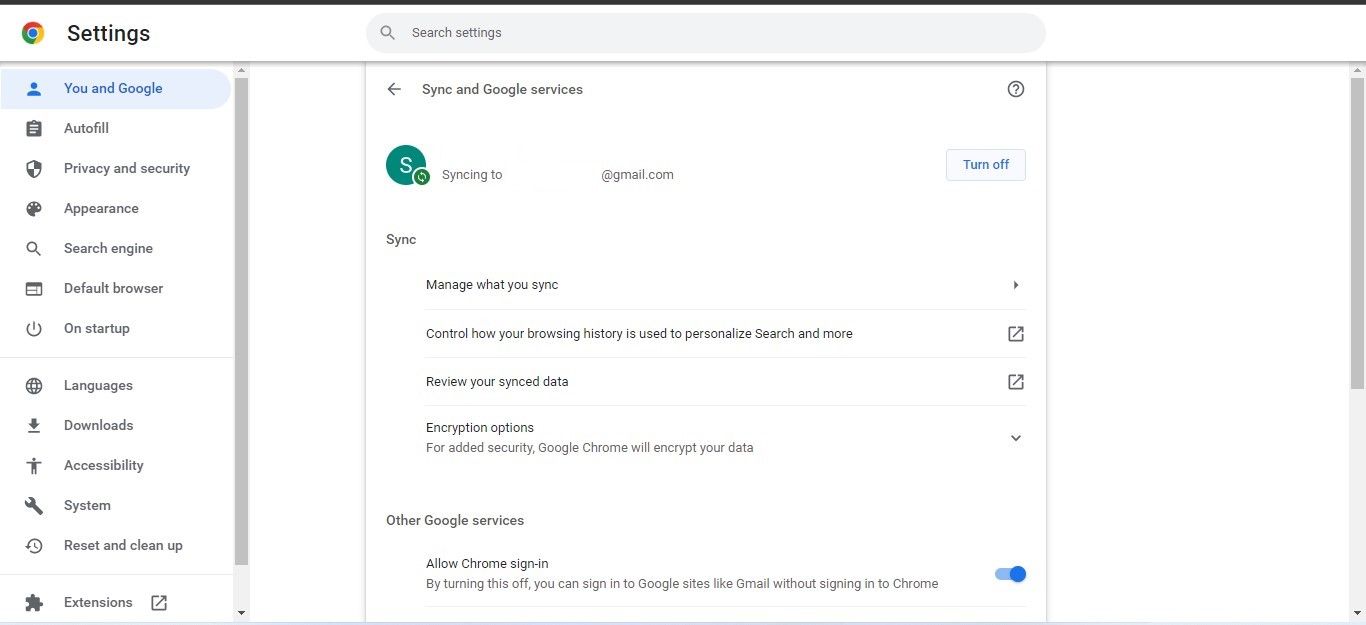Click the Appearance palette icon
The height and width of the screenshot is (625, 1366).
tap(34, 209)
